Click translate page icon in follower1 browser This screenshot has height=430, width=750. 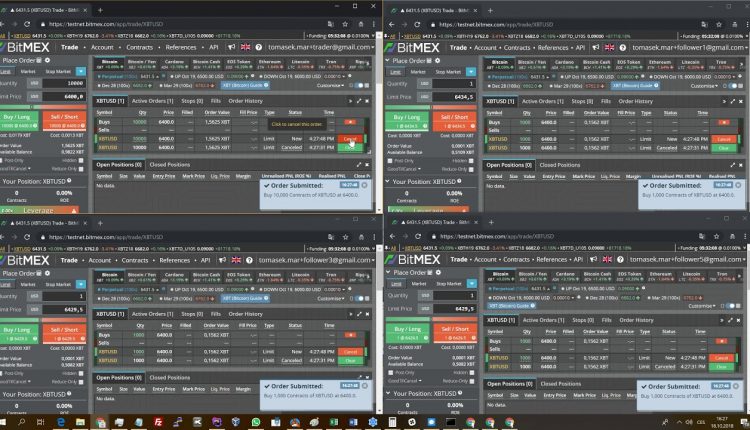[704, 24]
